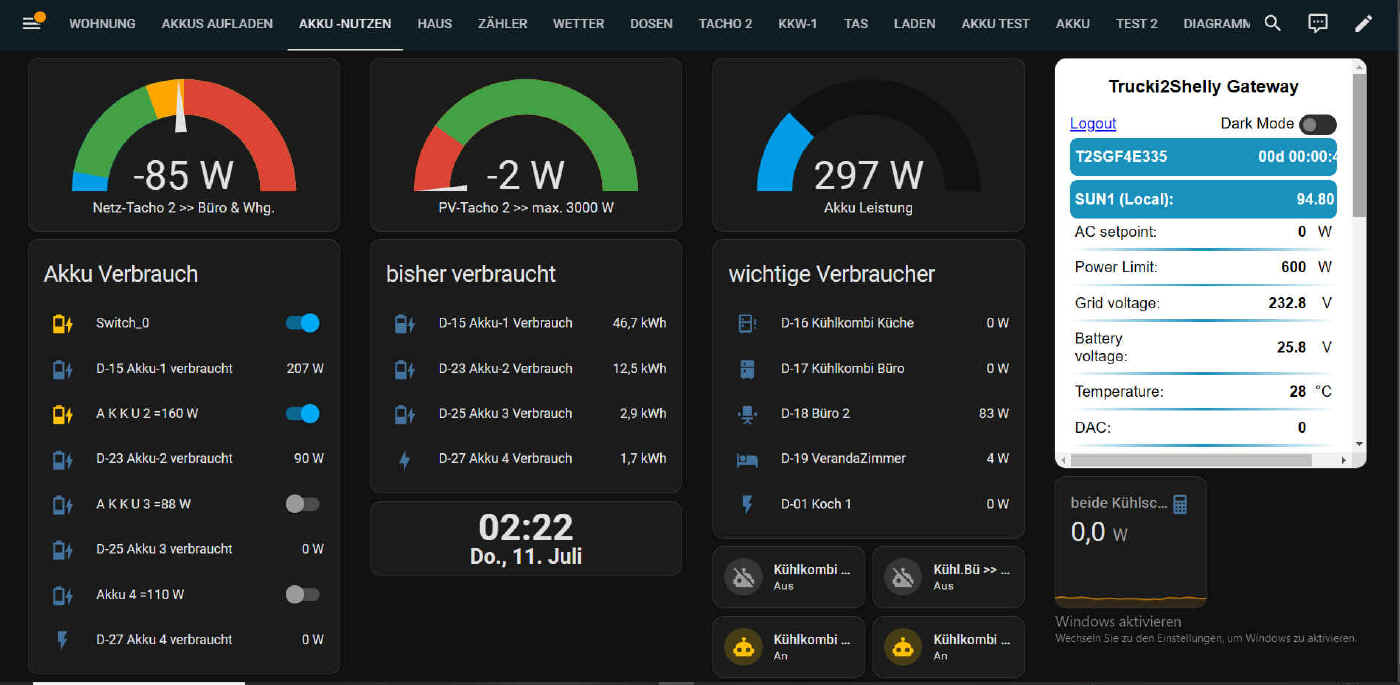This screenshot has width=1400, height=685.
Task: Click the Akku Leistung gauge showing 297 W
Action: [x=868, y=145]
